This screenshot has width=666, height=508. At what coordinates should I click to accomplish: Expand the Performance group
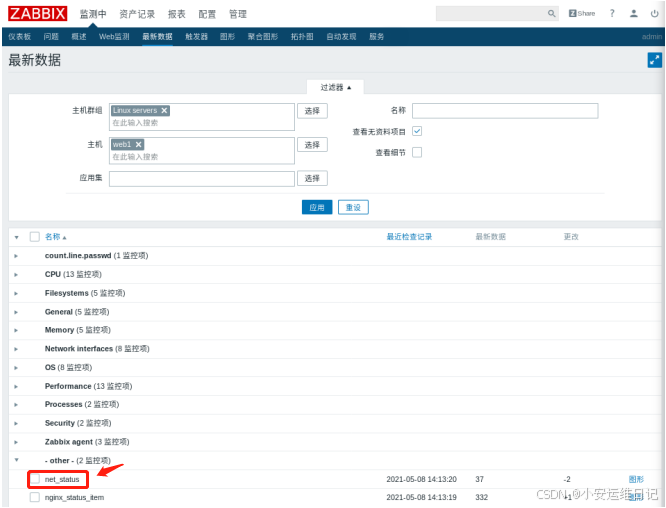tap(16, 386)
